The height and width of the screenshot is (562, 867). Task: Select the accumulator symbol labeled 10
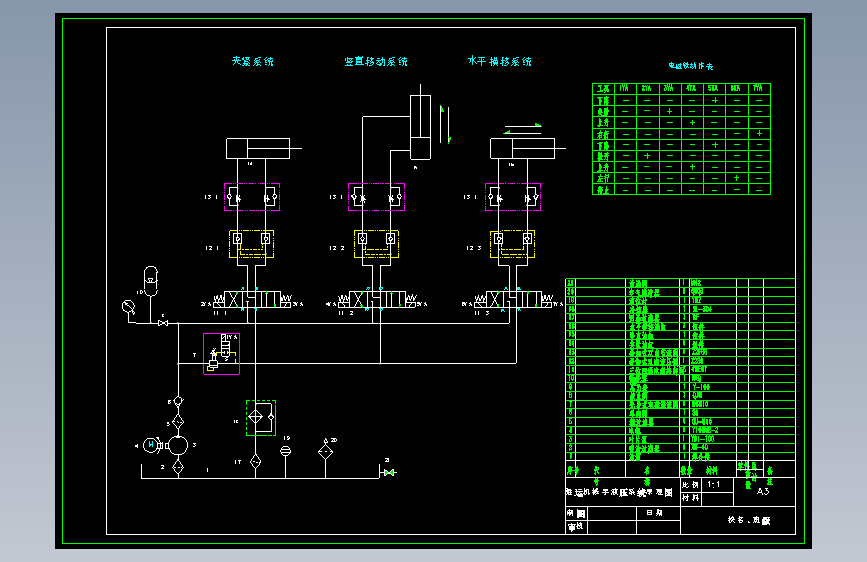pyautogui.click(x=150, y=281)
